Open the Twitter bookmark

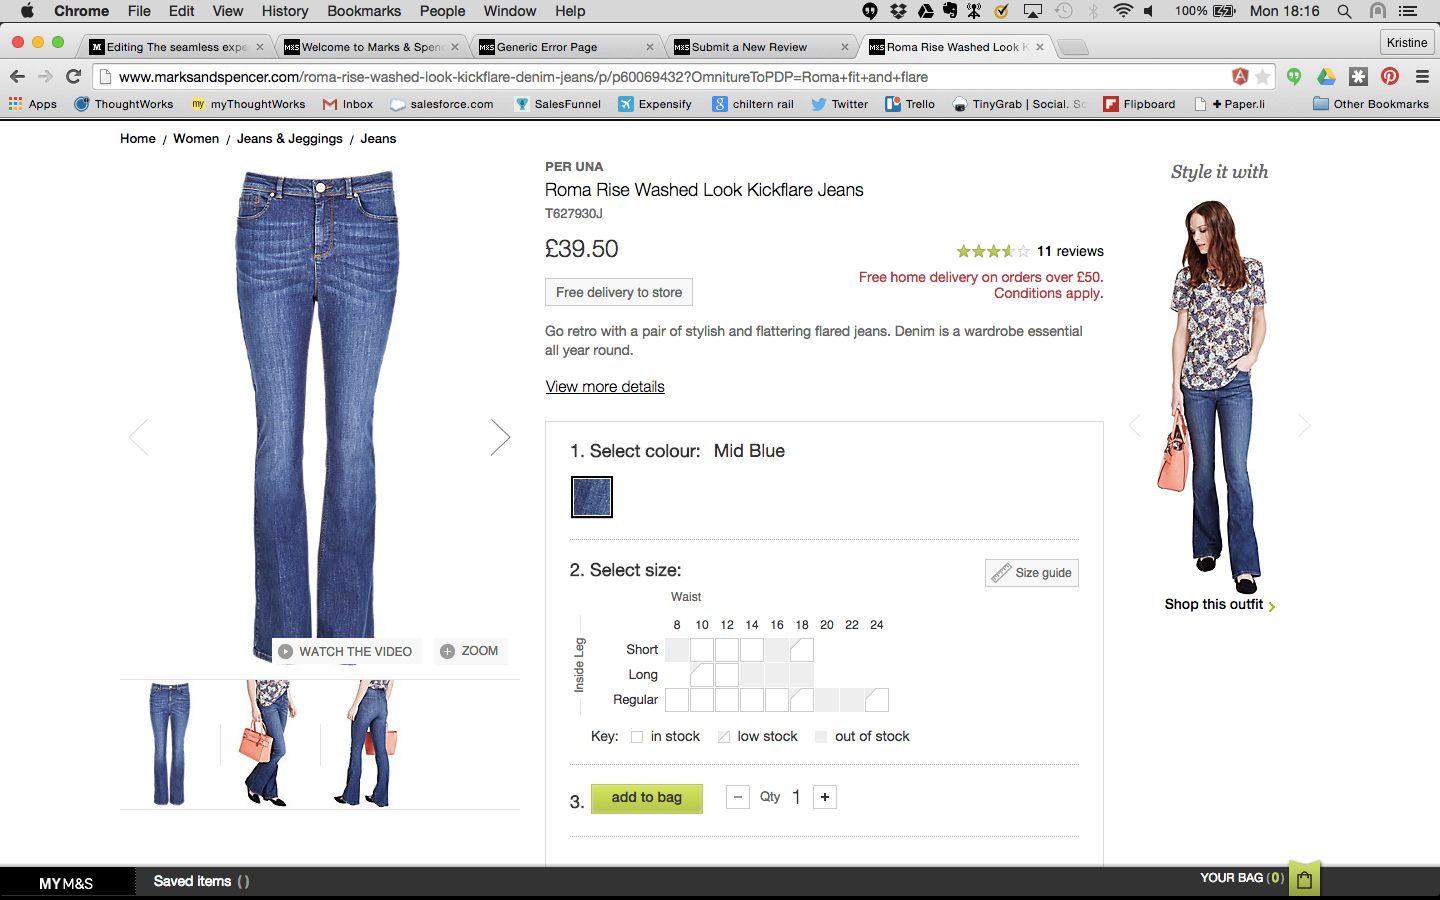coord(839,104)
